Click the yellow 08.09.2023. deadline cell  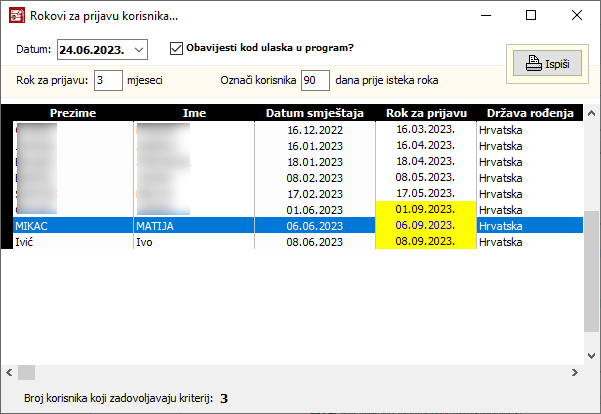[x=425, y=242]
